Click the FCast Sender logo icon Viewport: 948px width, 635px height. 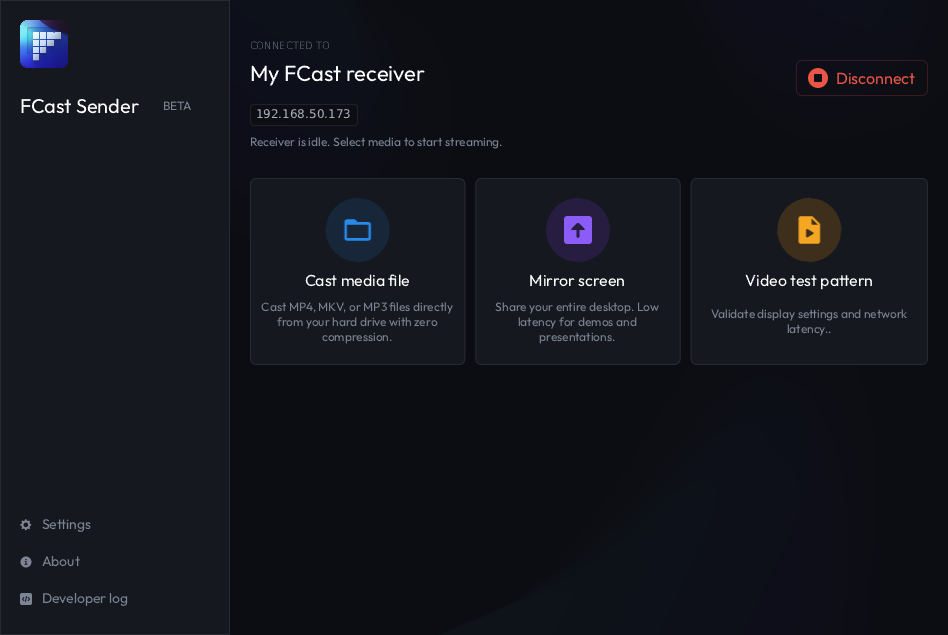click(44, 44)
